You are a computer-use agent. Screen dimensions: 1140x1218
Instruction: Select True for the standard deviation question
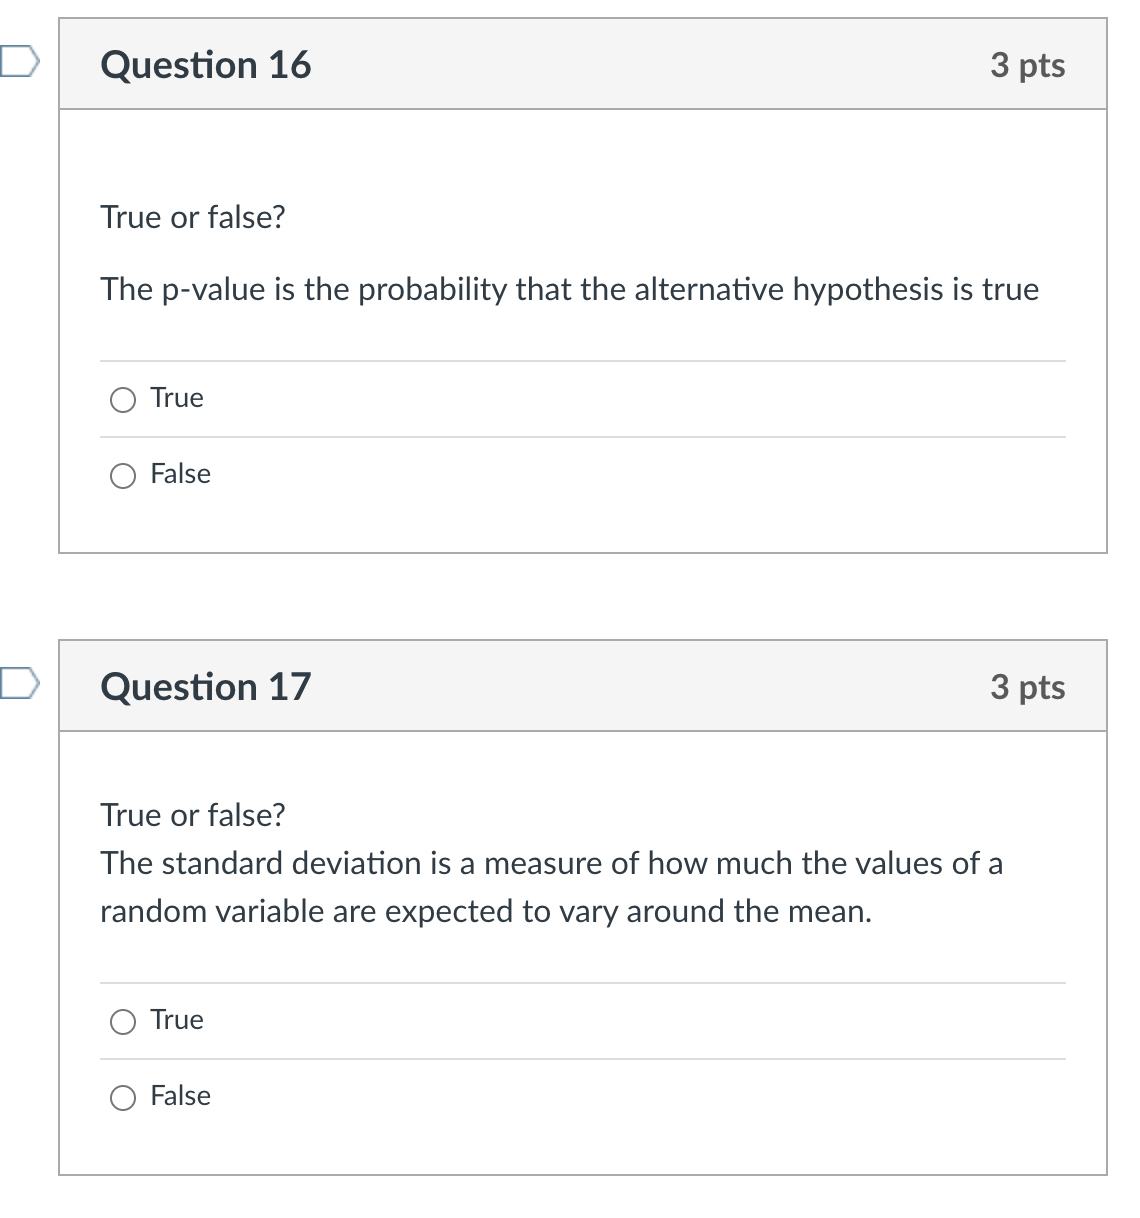coord(122,1021)
